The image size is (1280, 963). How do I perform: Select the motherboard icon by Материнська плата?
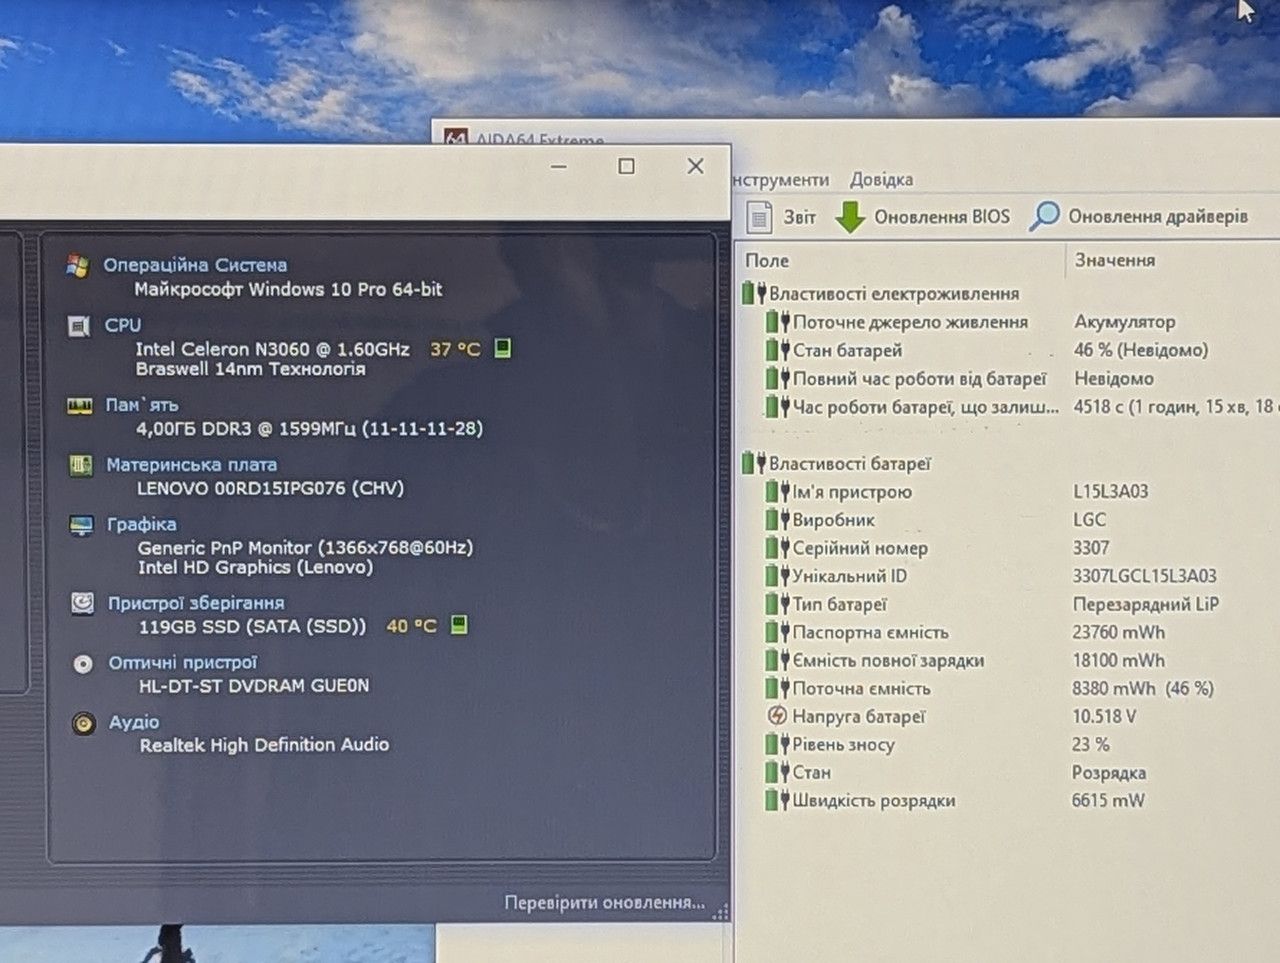[81, 465]
